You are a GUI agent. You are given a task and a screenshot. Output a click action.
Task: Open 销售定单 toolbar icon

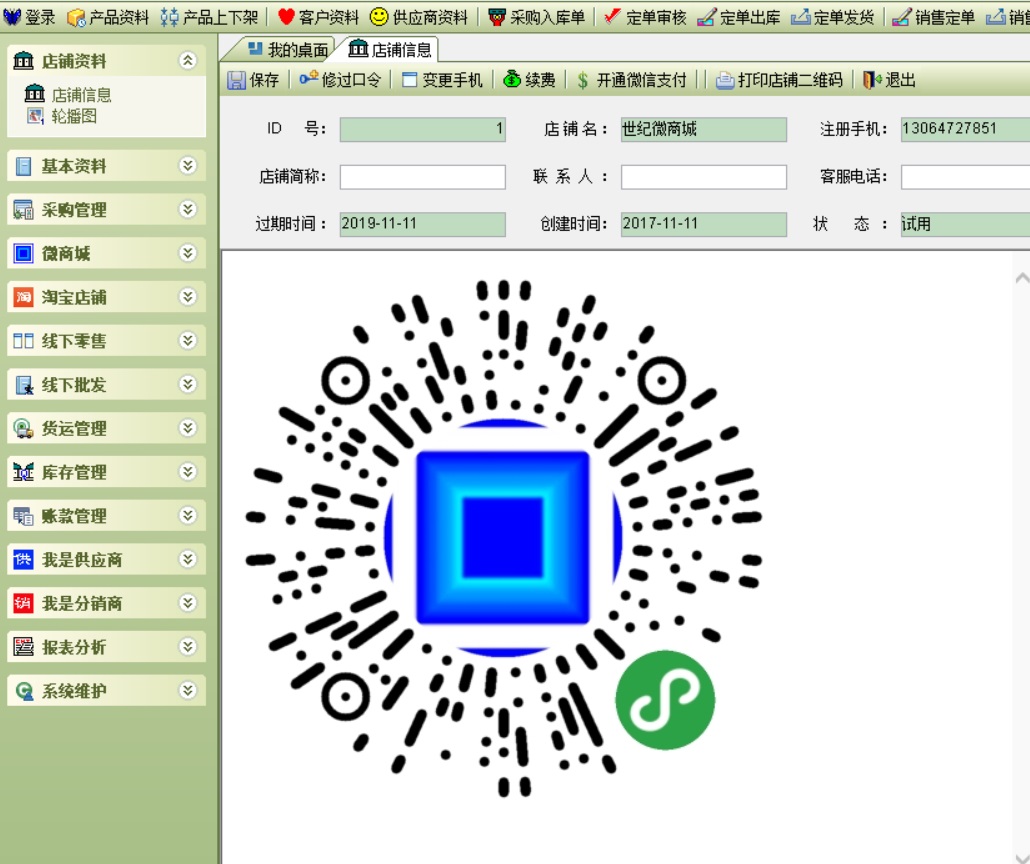click(901, 17)
